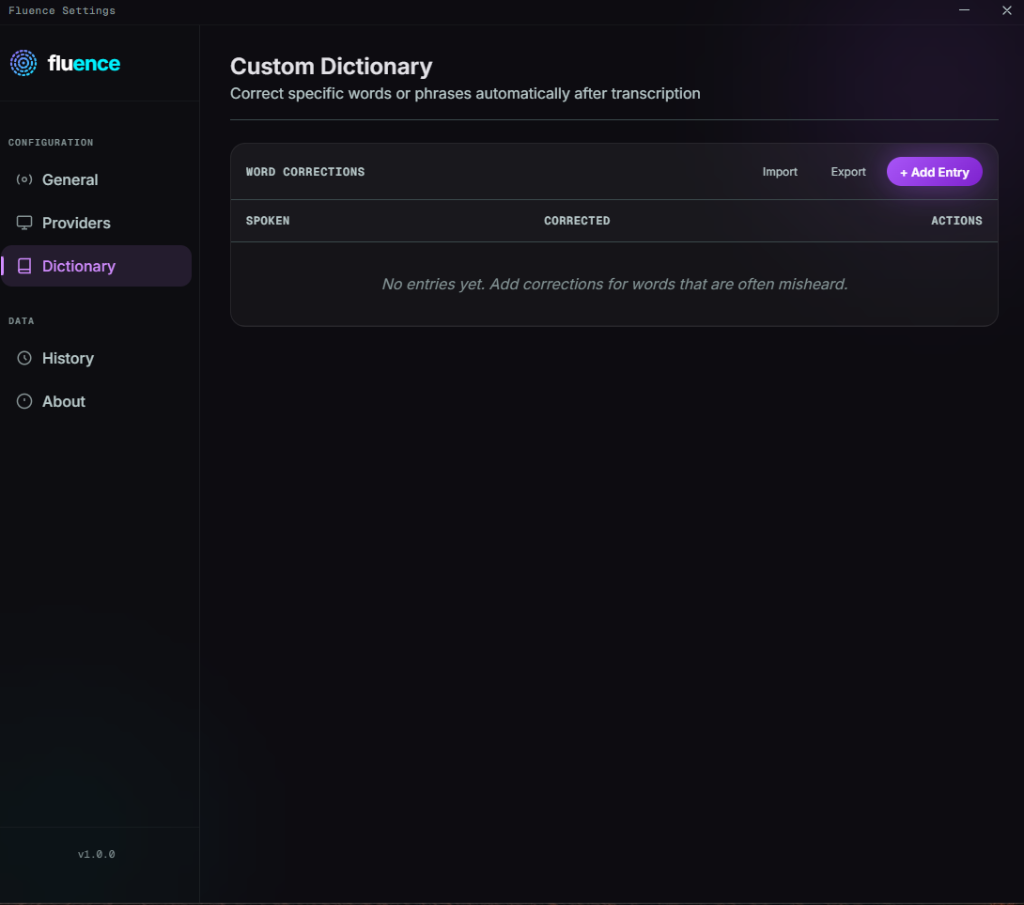Close the Fluence Settings window

click(1006, 10)
